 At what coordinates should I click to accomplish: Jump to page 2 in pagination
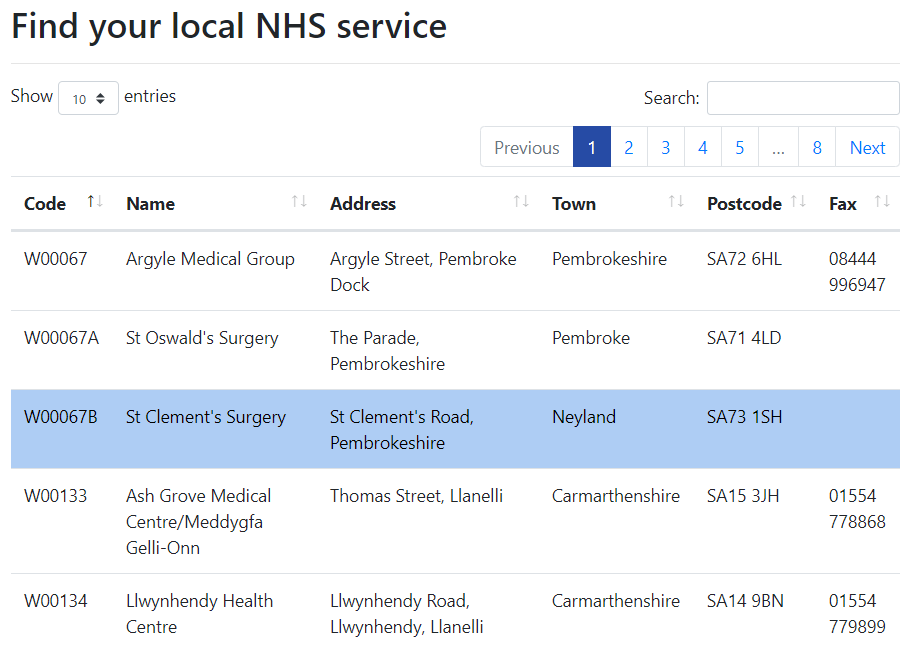628,147
